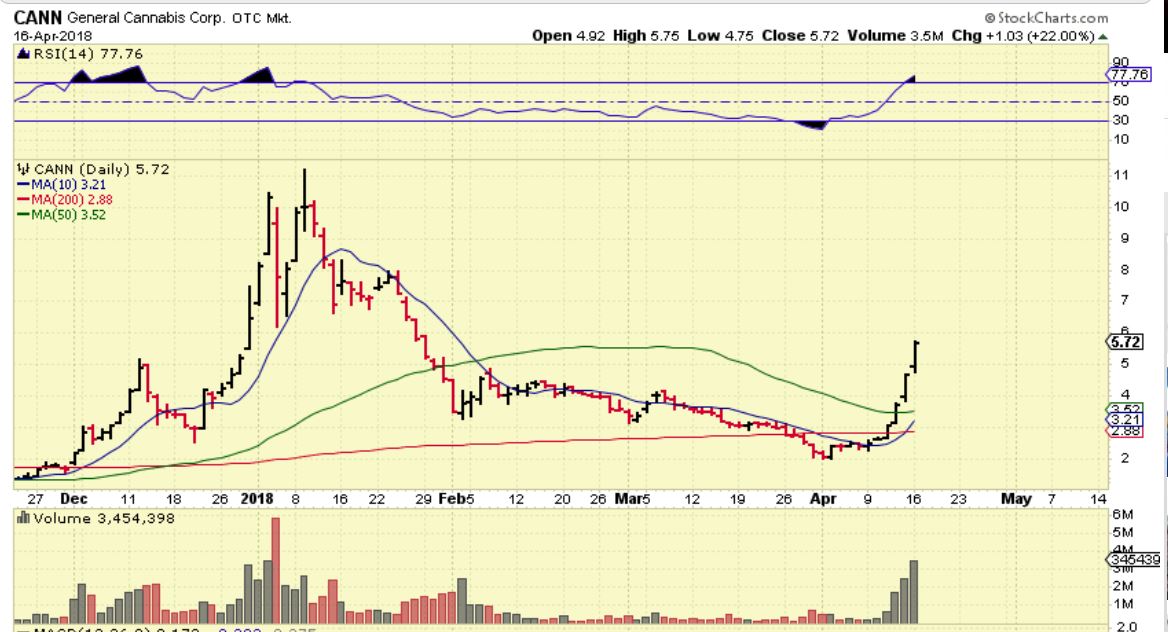This screenshot has width=1168, height=632.
Task: Click the Close 5.72 value in the header
Action: coord(800,36)
